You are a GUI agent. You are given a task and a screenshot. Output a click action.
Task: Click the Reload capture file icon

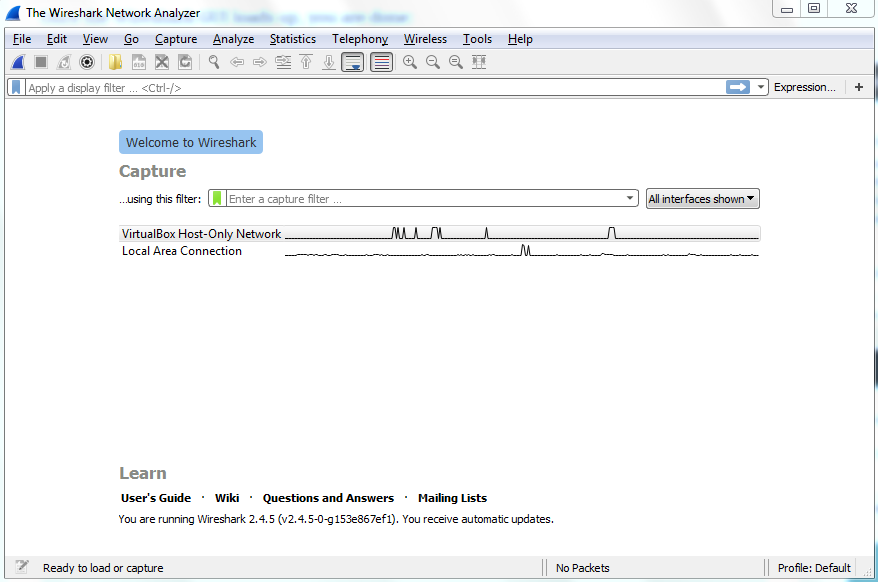(185, 62)
